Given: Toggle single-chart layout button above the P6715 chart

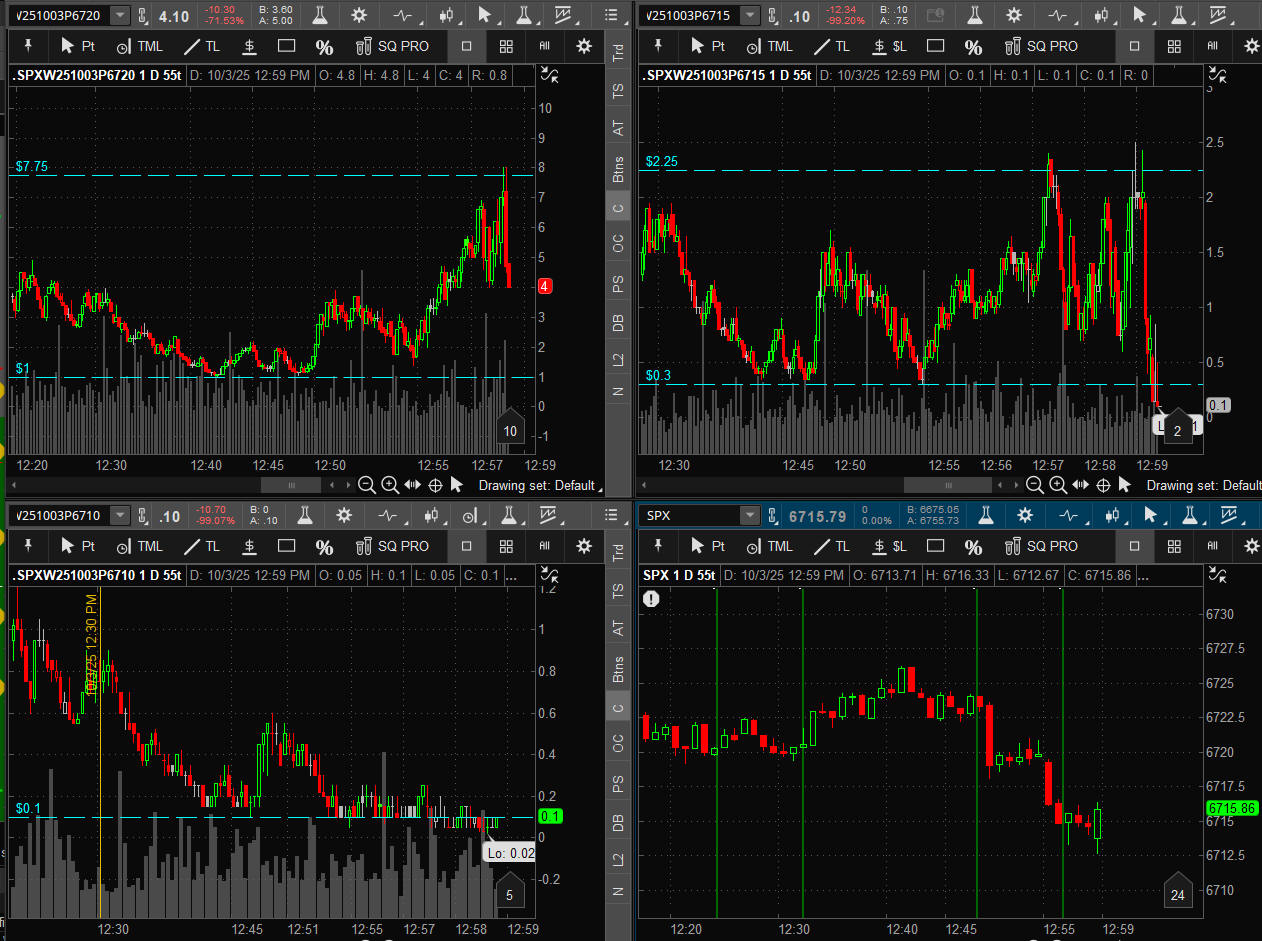Looking at the screenshot, I should click(x=1134, y=46).
